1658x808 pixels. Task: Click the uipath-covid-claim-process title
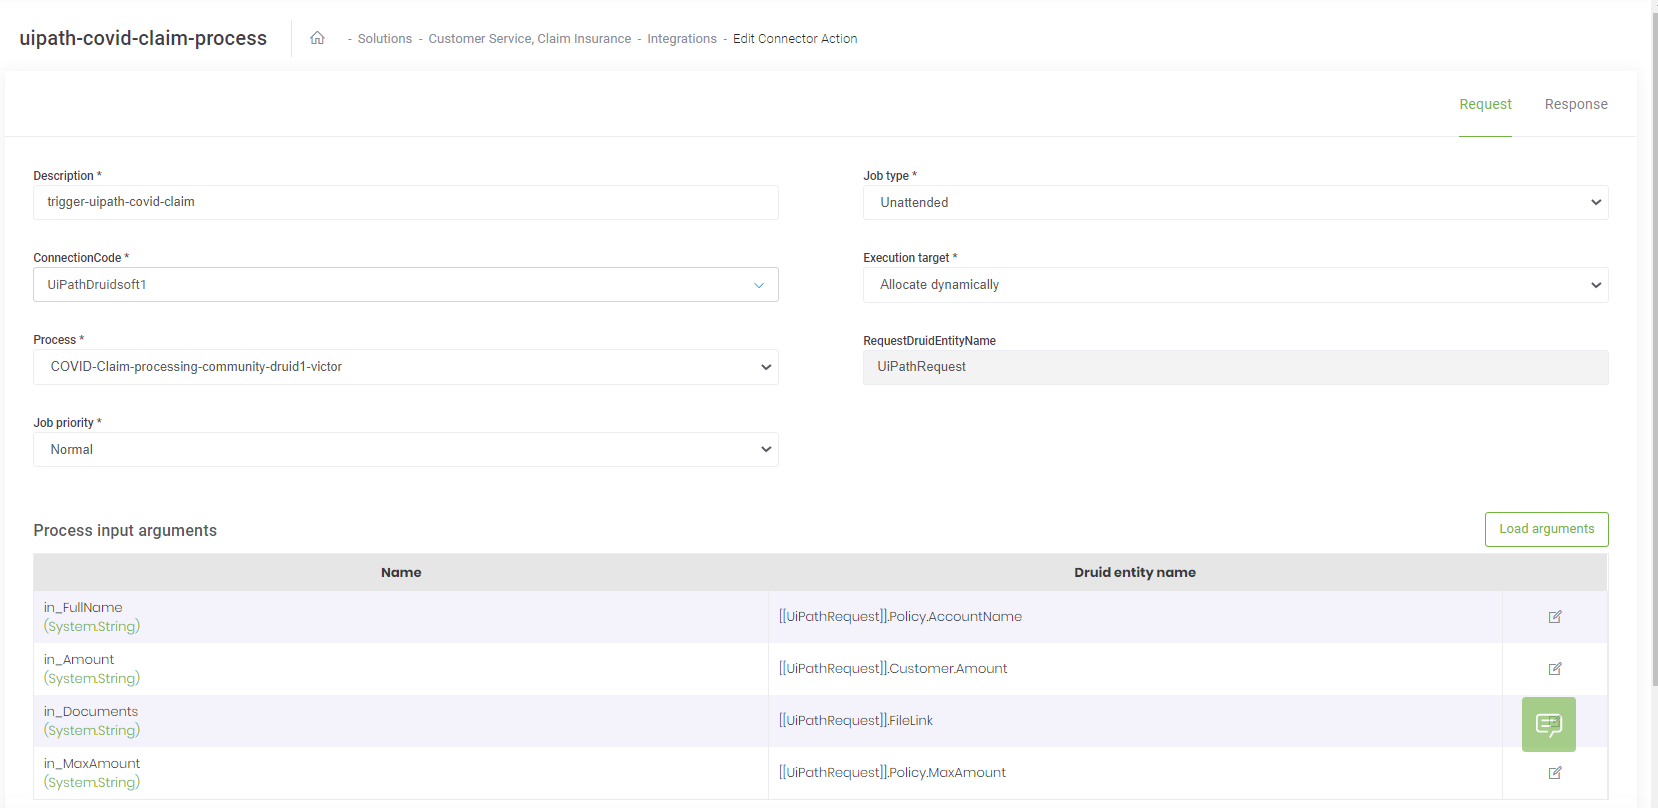143,38
